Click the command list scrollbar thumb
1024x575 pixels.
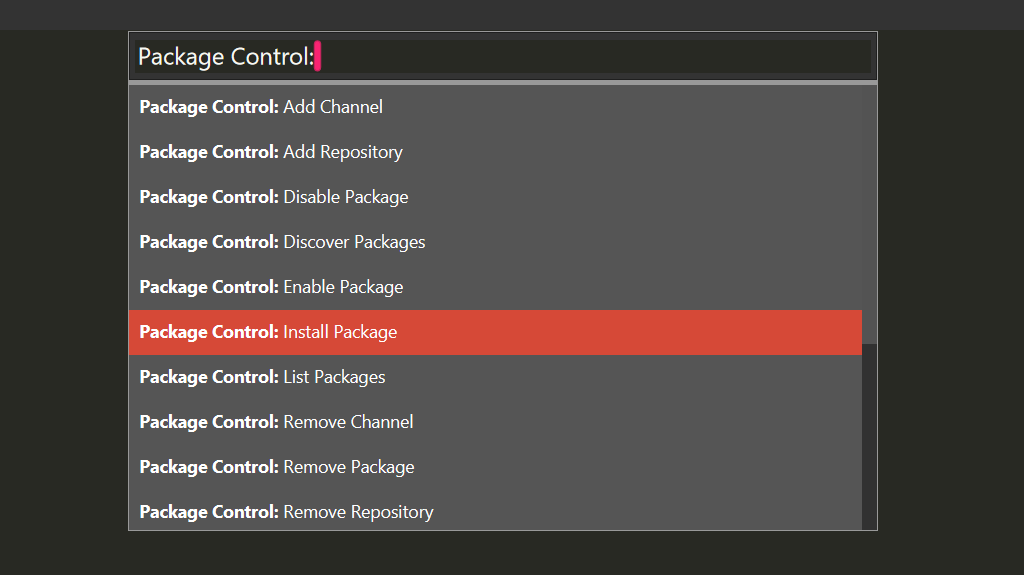click(869, 214)
